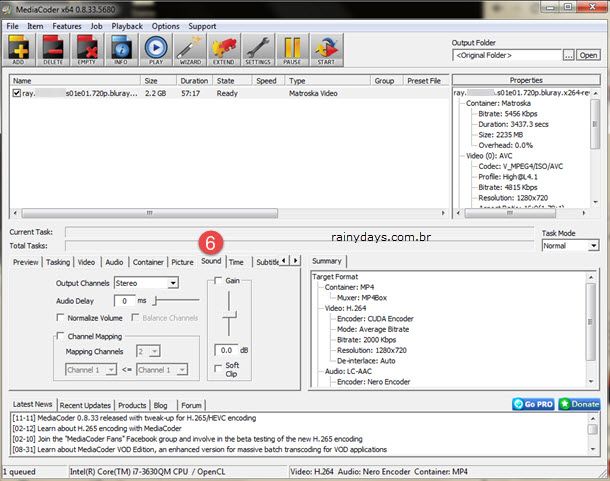
Task: Launch the WIZARD toolbar icon
Action: 190,49
